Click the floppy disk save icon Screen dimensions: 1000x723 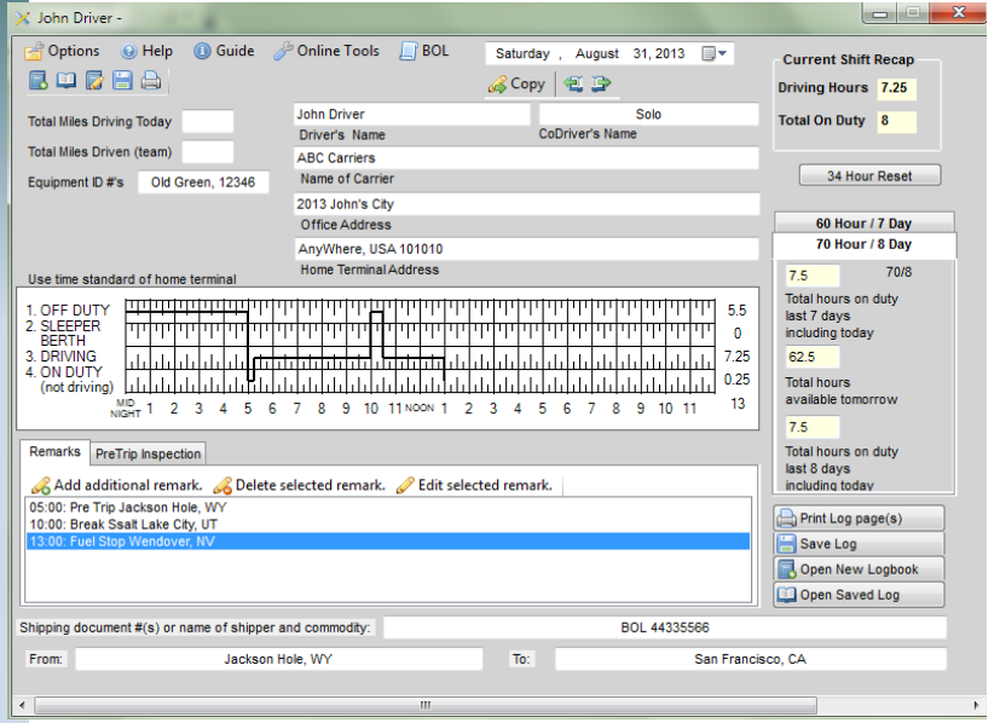[123, 81]
